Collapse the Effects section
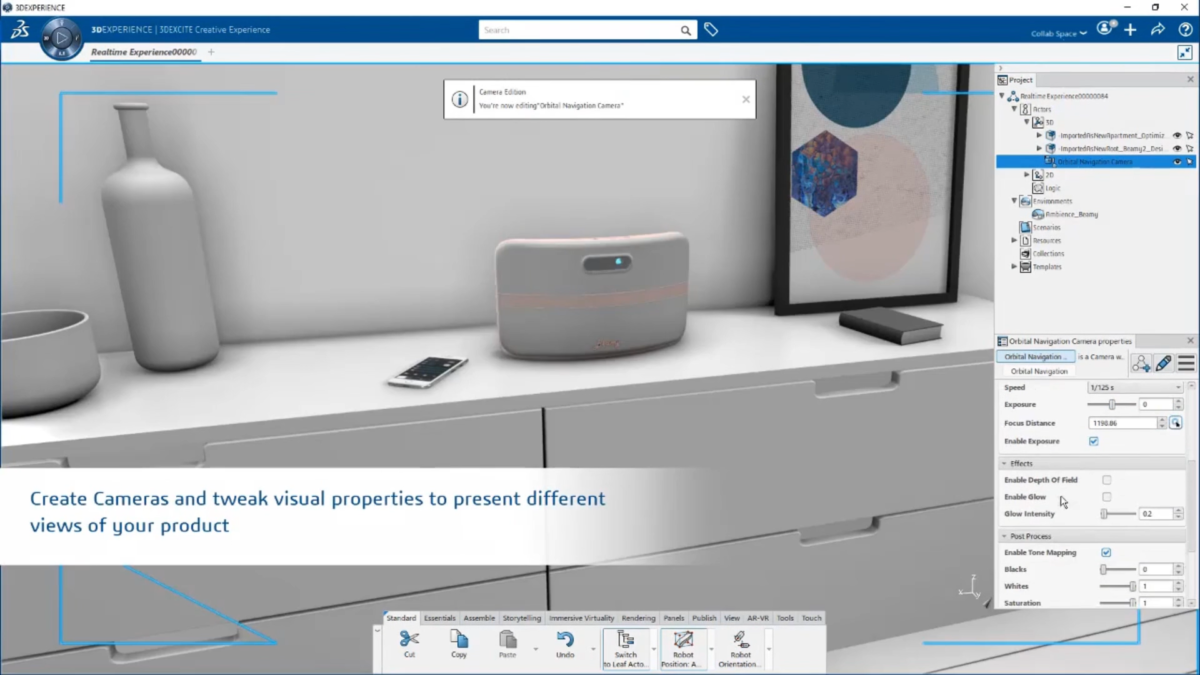1200x675 pixels. (x=1005, y=464)
